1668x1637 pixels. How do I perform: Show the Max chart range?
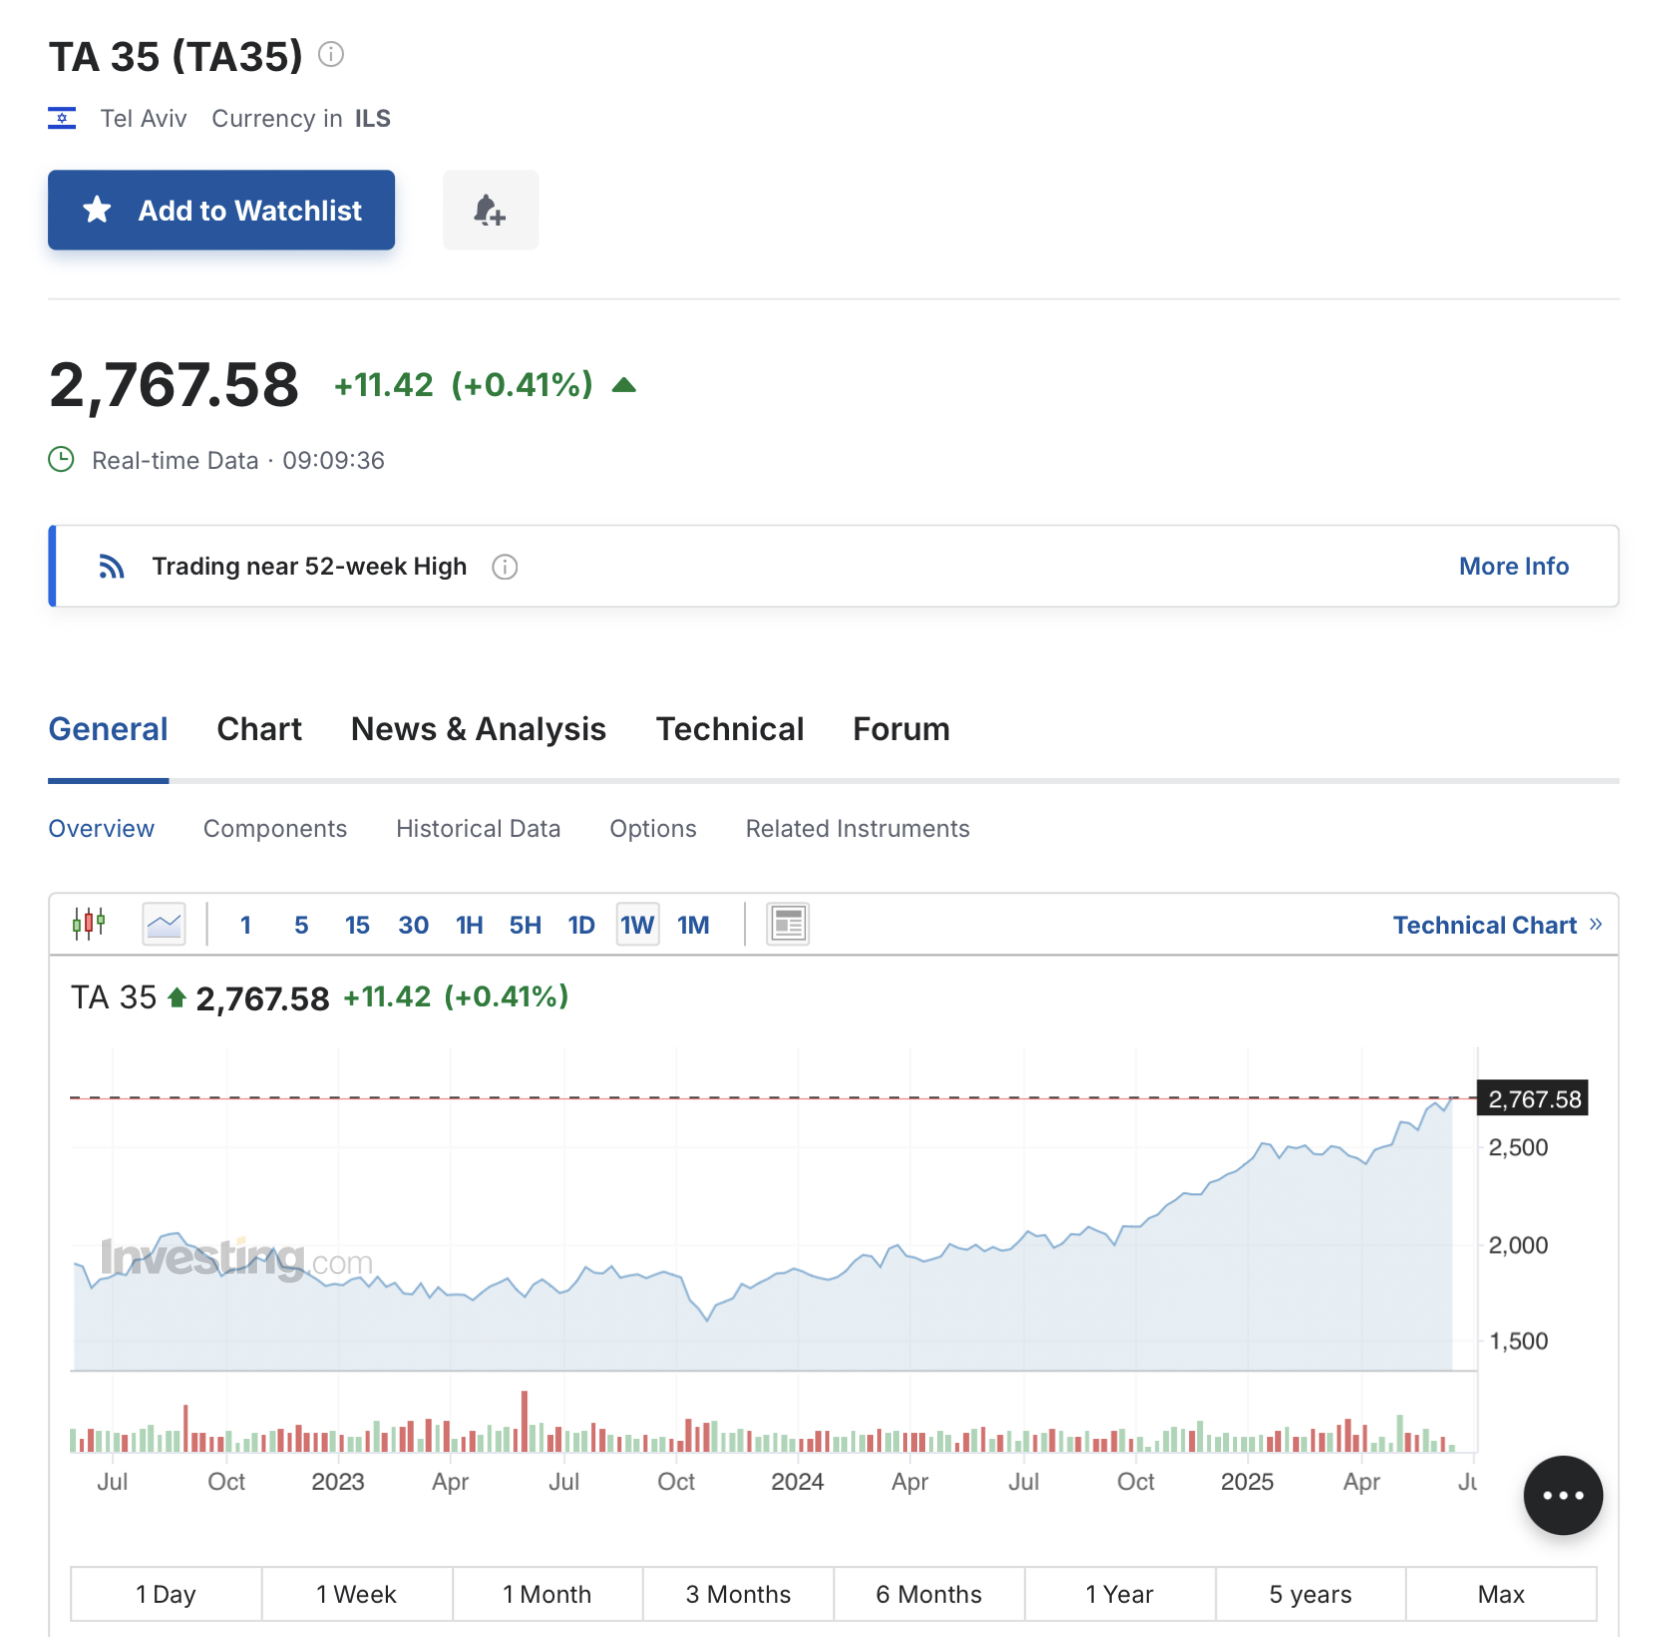coord(1500,1594)
